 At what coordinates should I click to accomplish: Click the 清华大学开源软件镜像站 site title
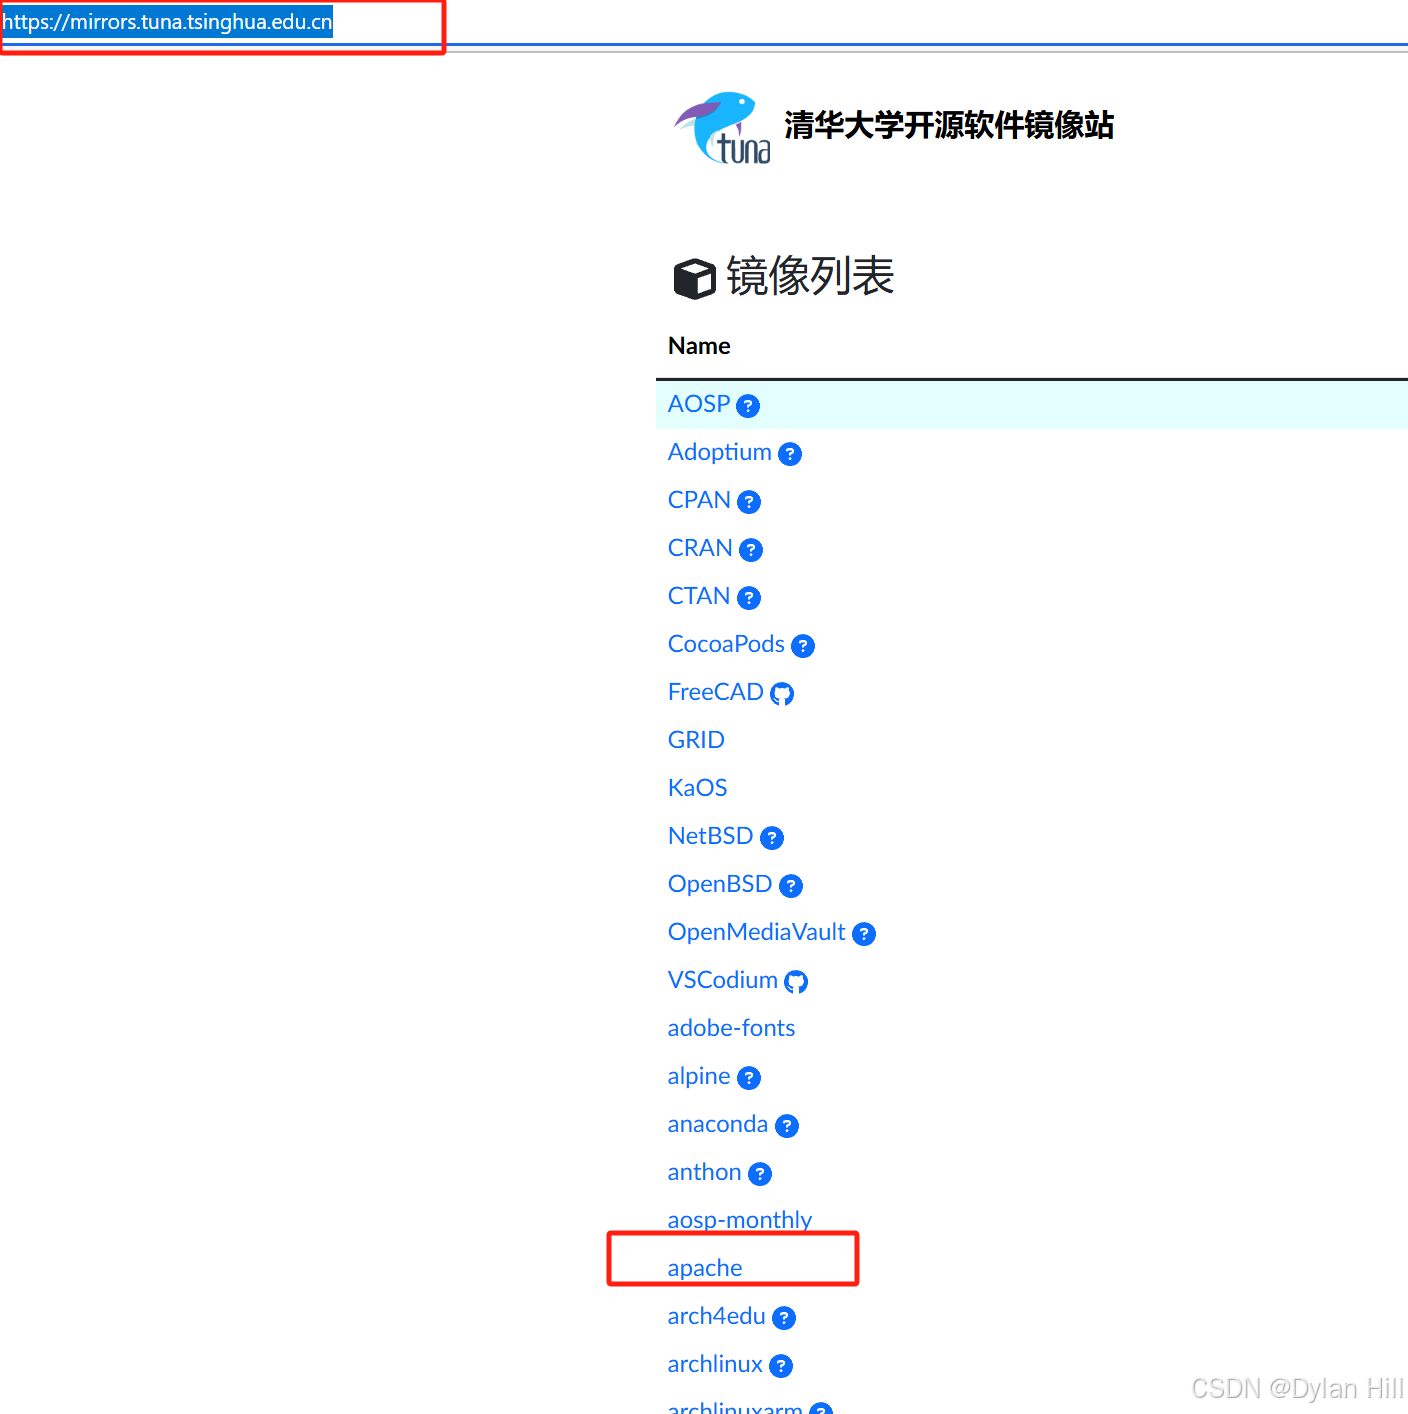tap(949, 126)
